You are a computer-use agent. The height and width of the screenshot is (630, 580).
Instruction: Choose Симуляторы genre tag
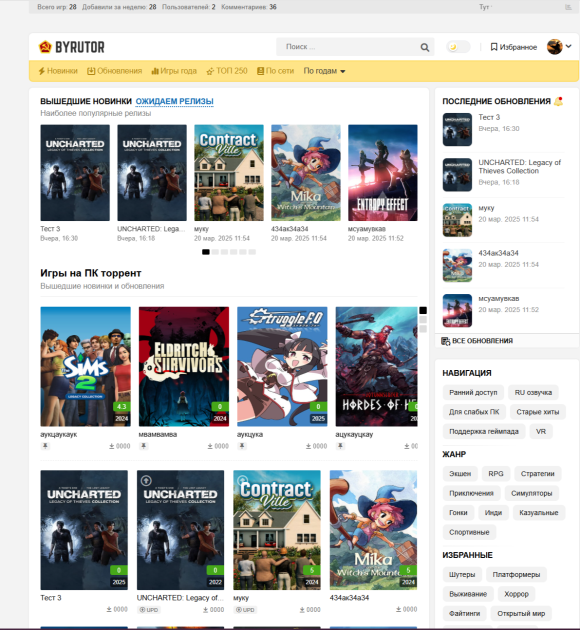coord(531,493)
